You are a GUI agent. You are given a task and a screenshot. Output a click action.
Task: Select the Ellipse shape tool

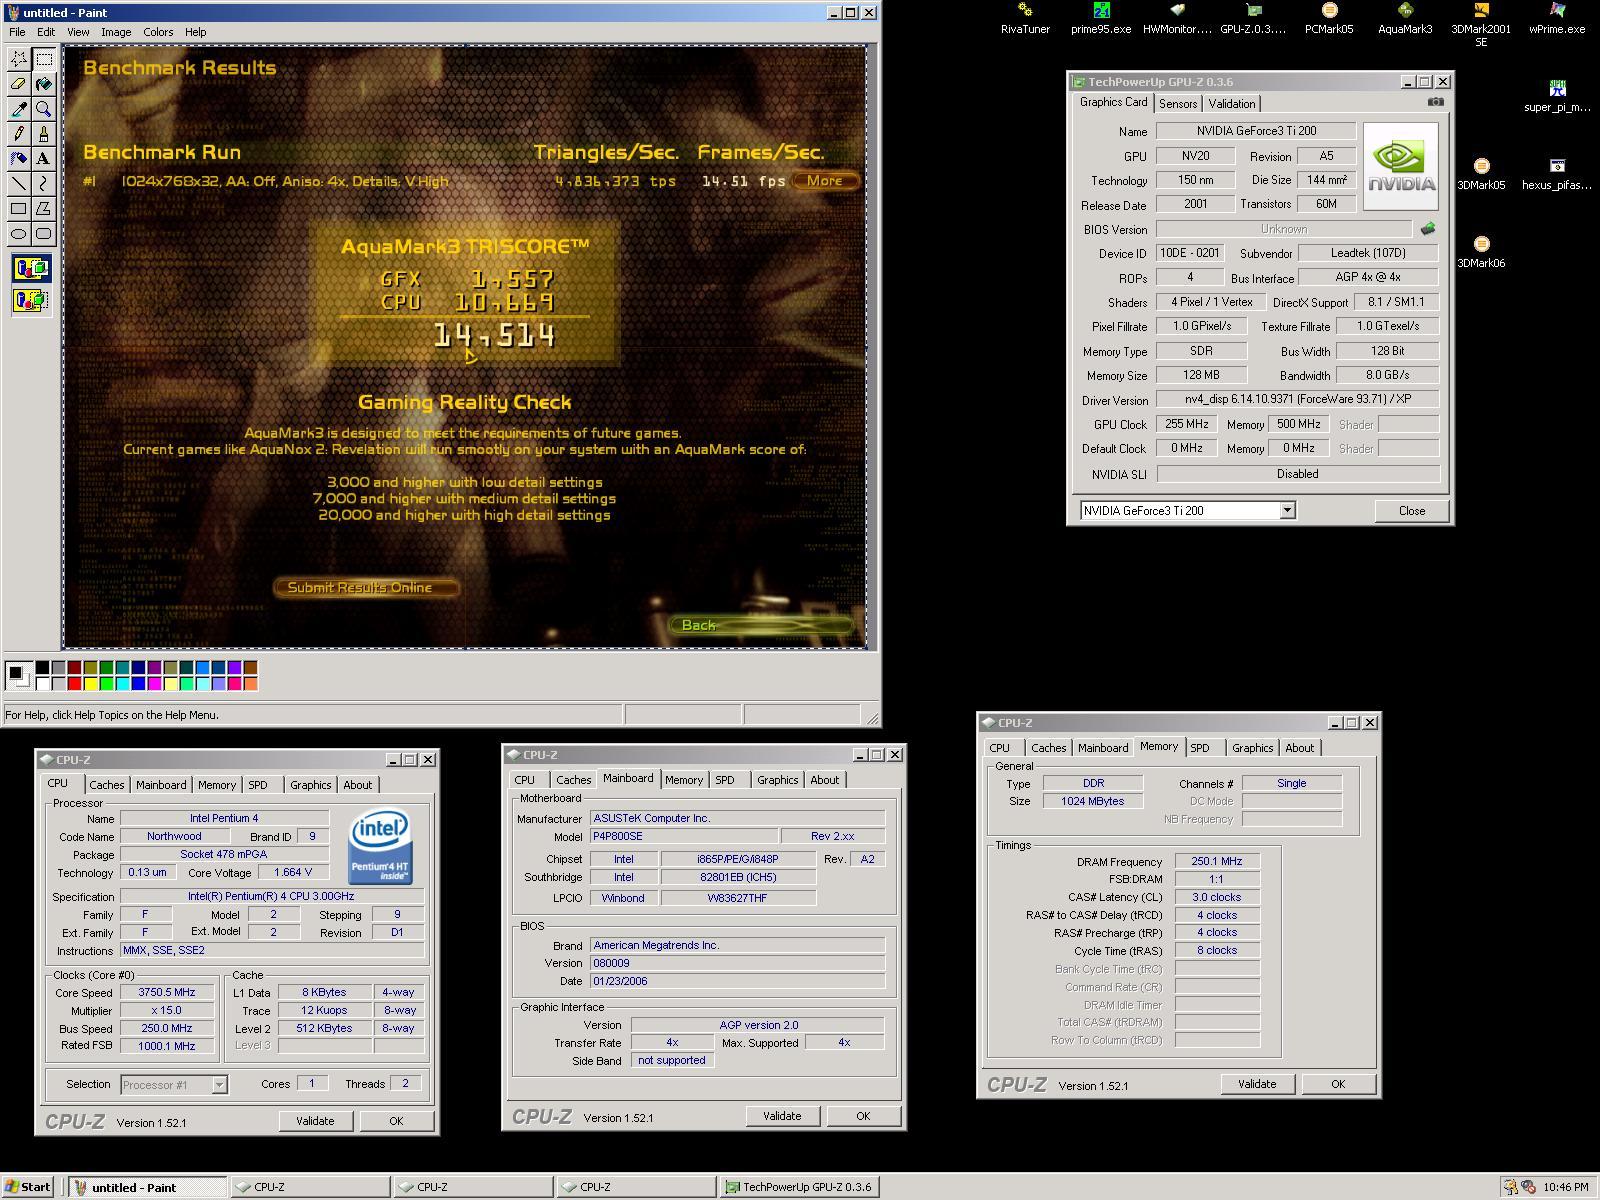19,234
